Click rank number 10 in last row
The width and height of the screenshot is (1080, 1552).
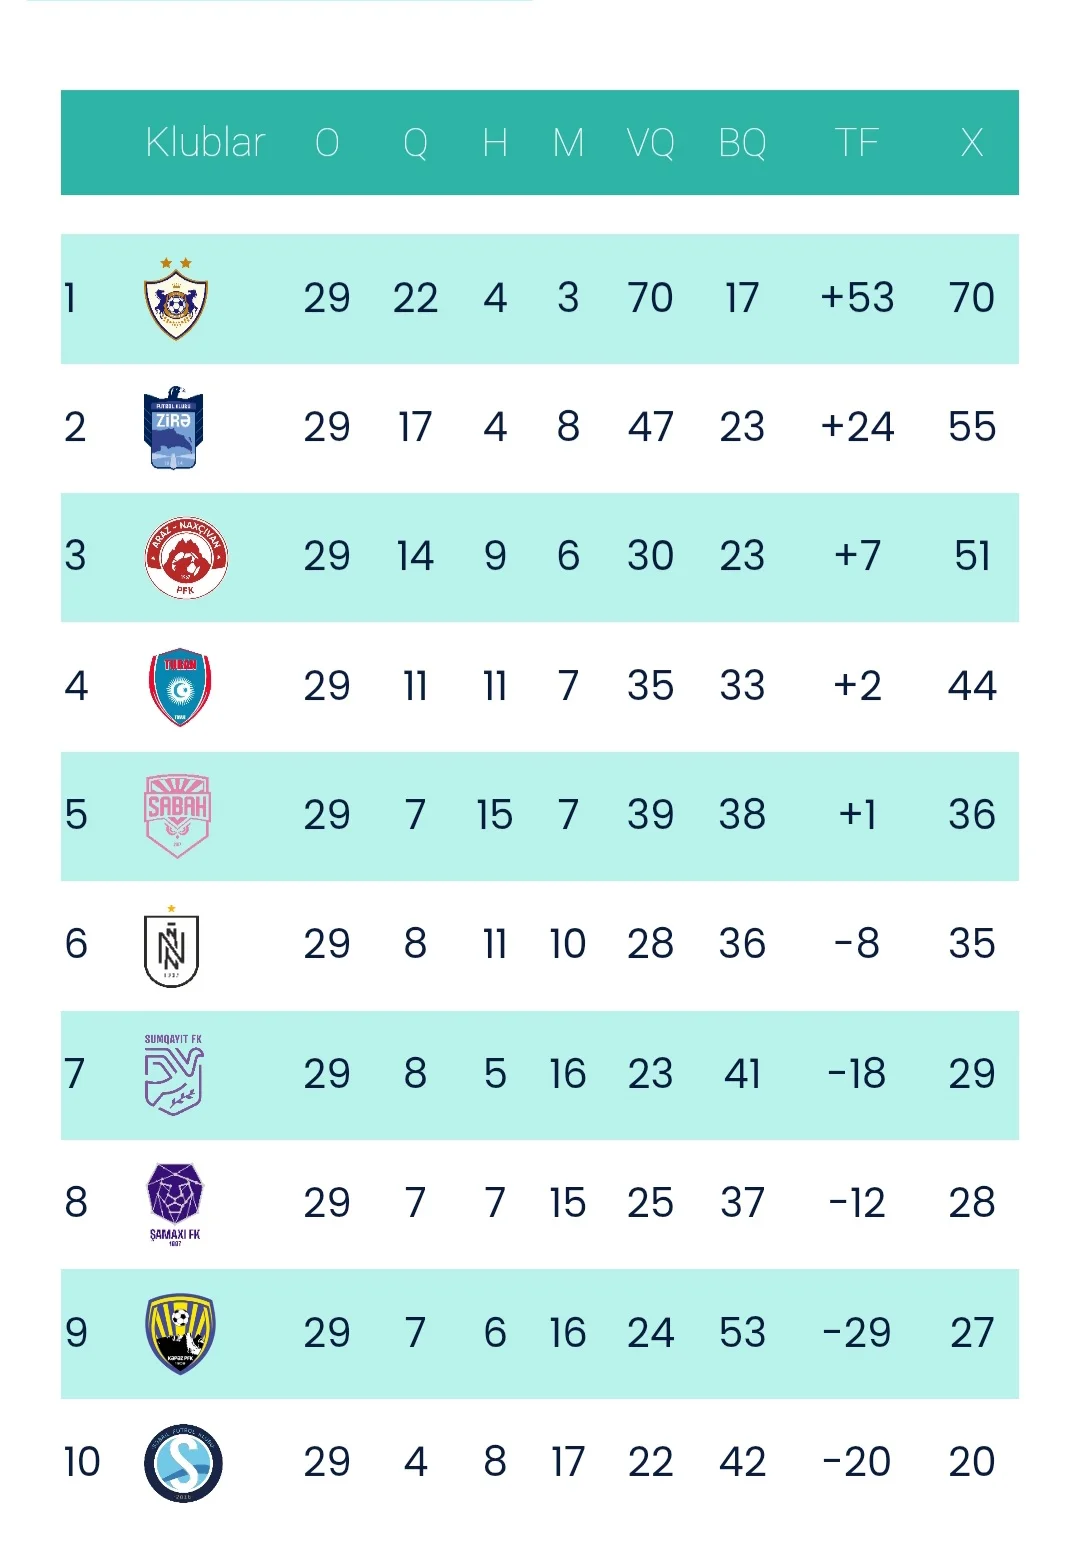(x=82, y=1462)
